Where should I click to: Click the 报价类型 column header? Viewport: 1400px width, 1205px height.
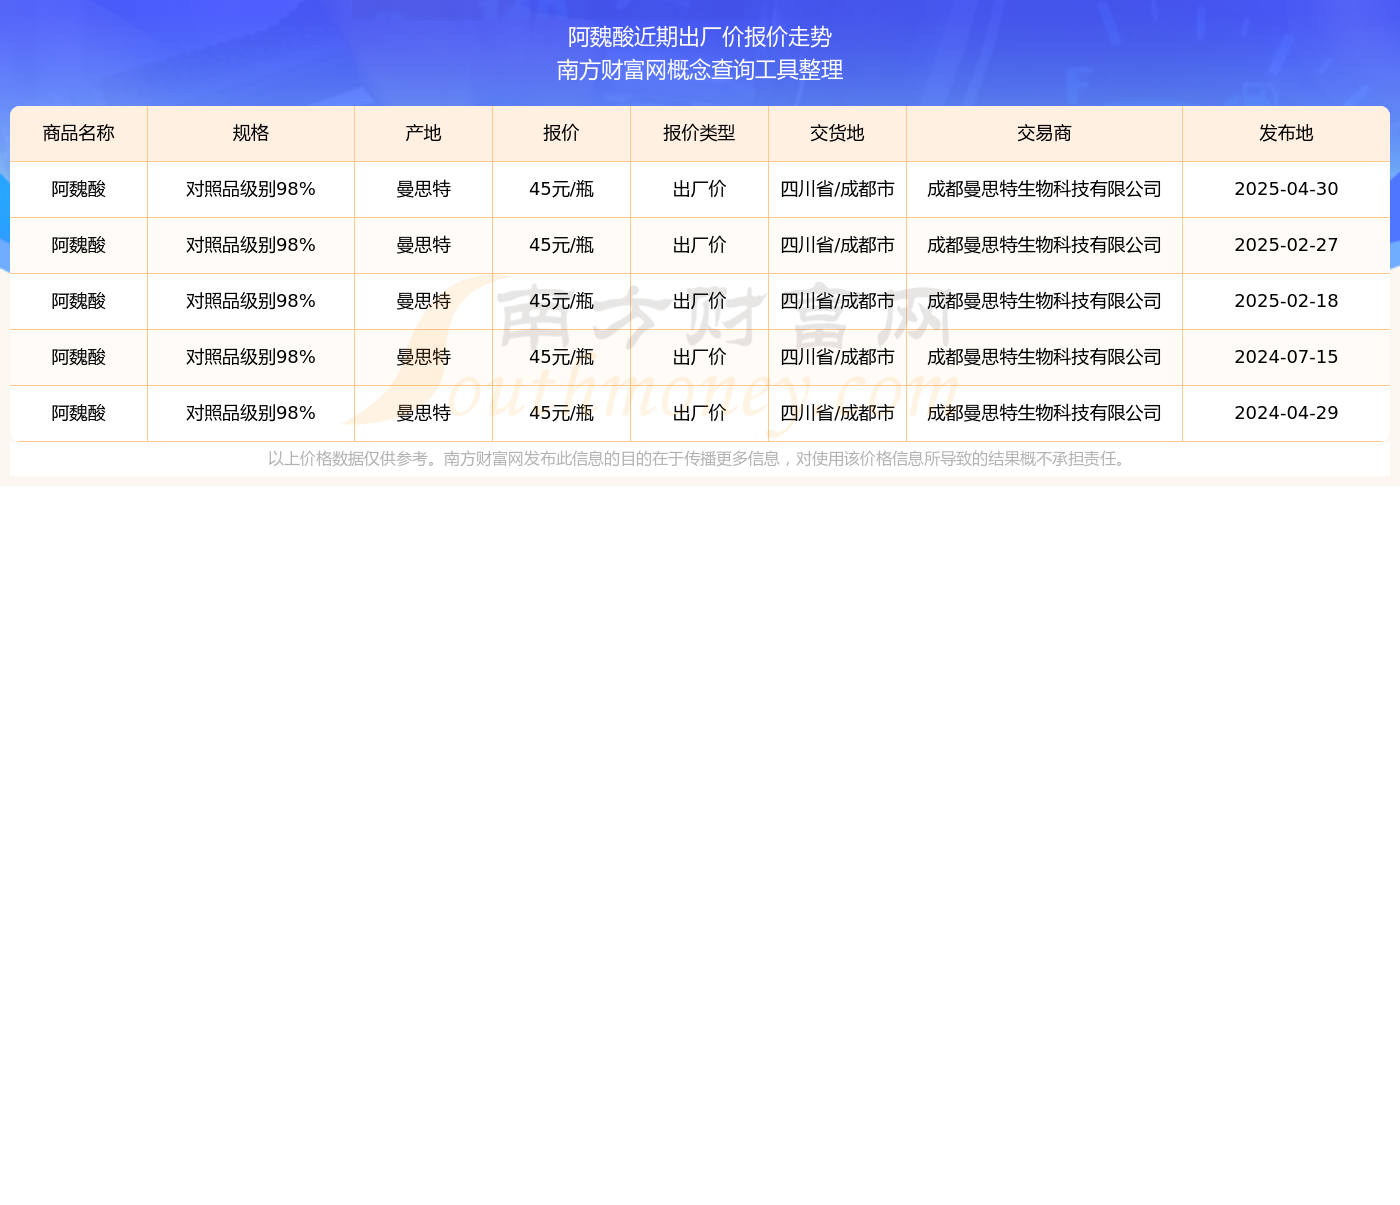pyautogui.click(x=700, y=134)
